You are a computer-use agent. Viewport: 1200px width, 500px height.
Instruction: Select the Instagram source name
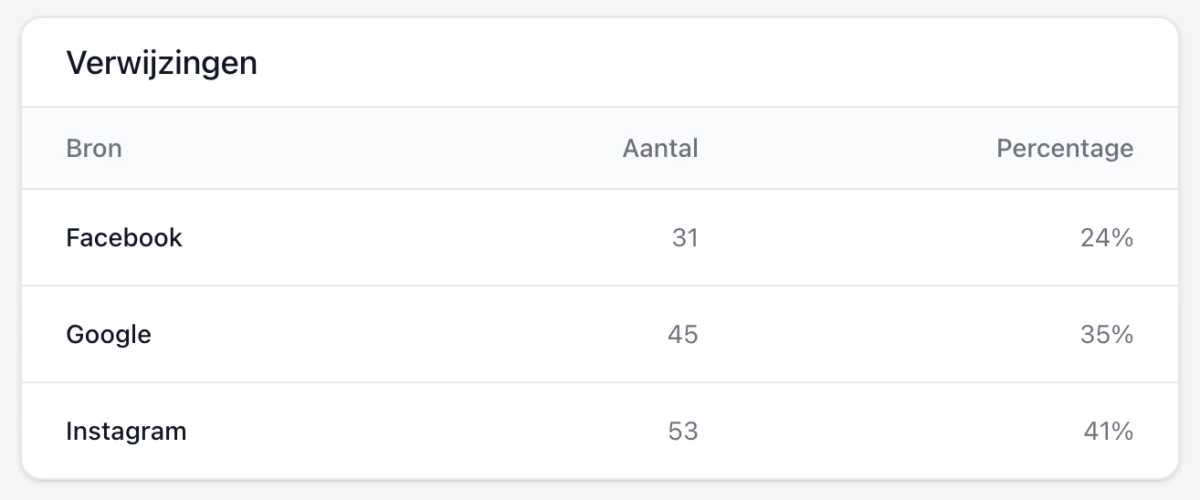(x=126, y=432)
